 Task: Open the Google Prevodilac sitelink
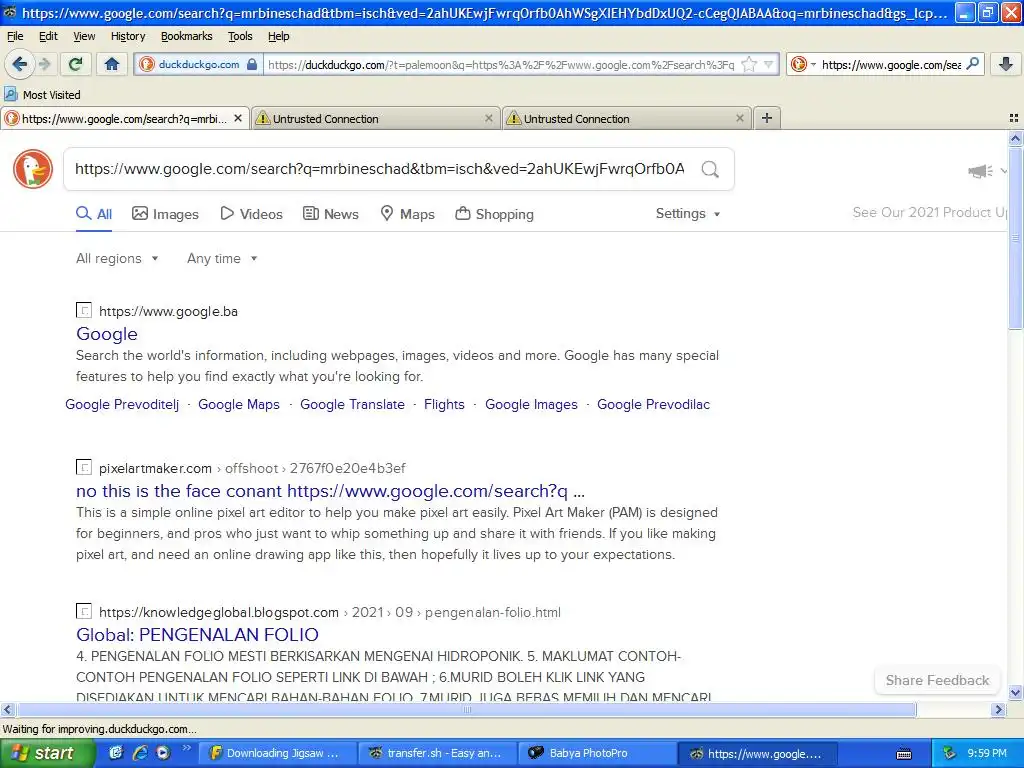point(653,404)
